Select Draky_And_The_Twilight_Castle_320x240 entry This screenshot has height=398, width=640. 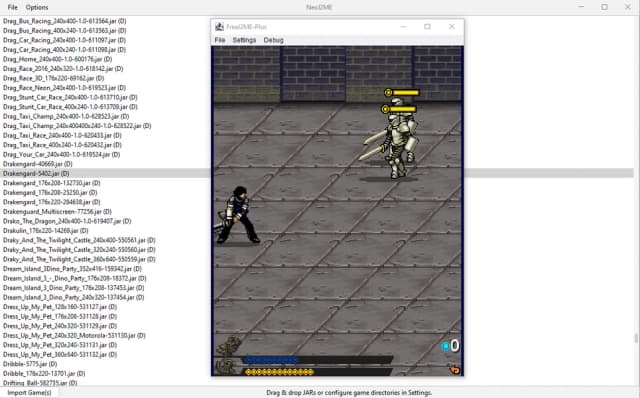(x=79, y=249)
